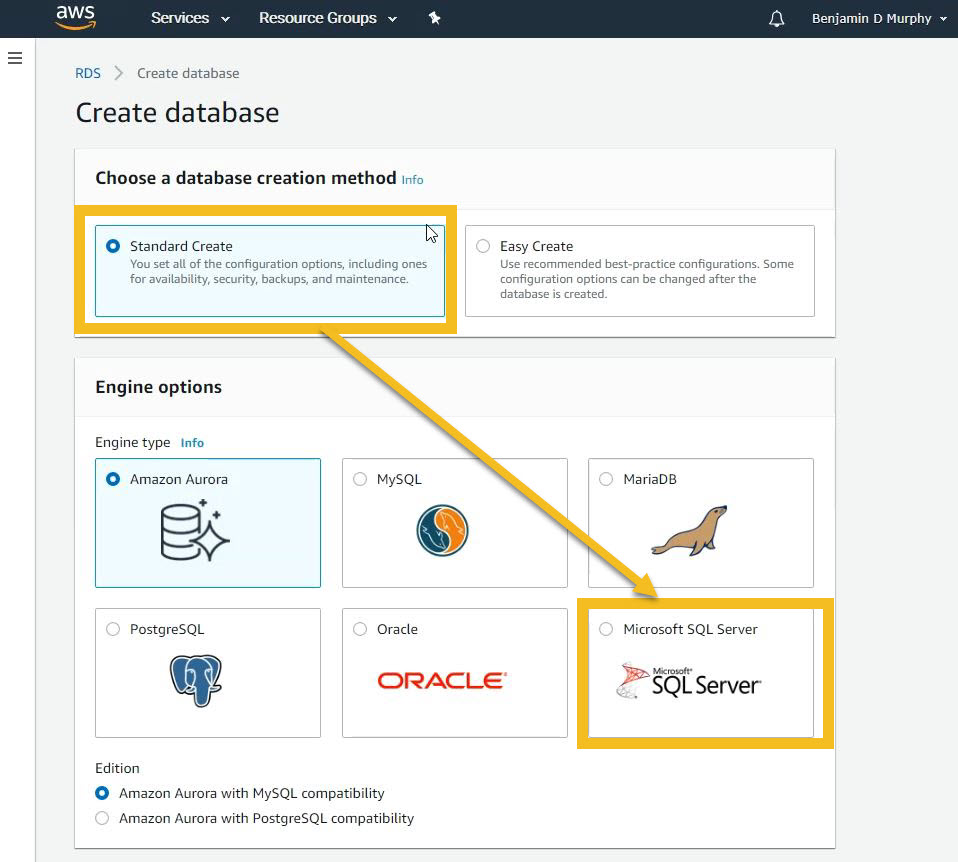
Task: Open the Benjamin D Murphy account menu
Action: pyautogui.click(x=879, y=18)
